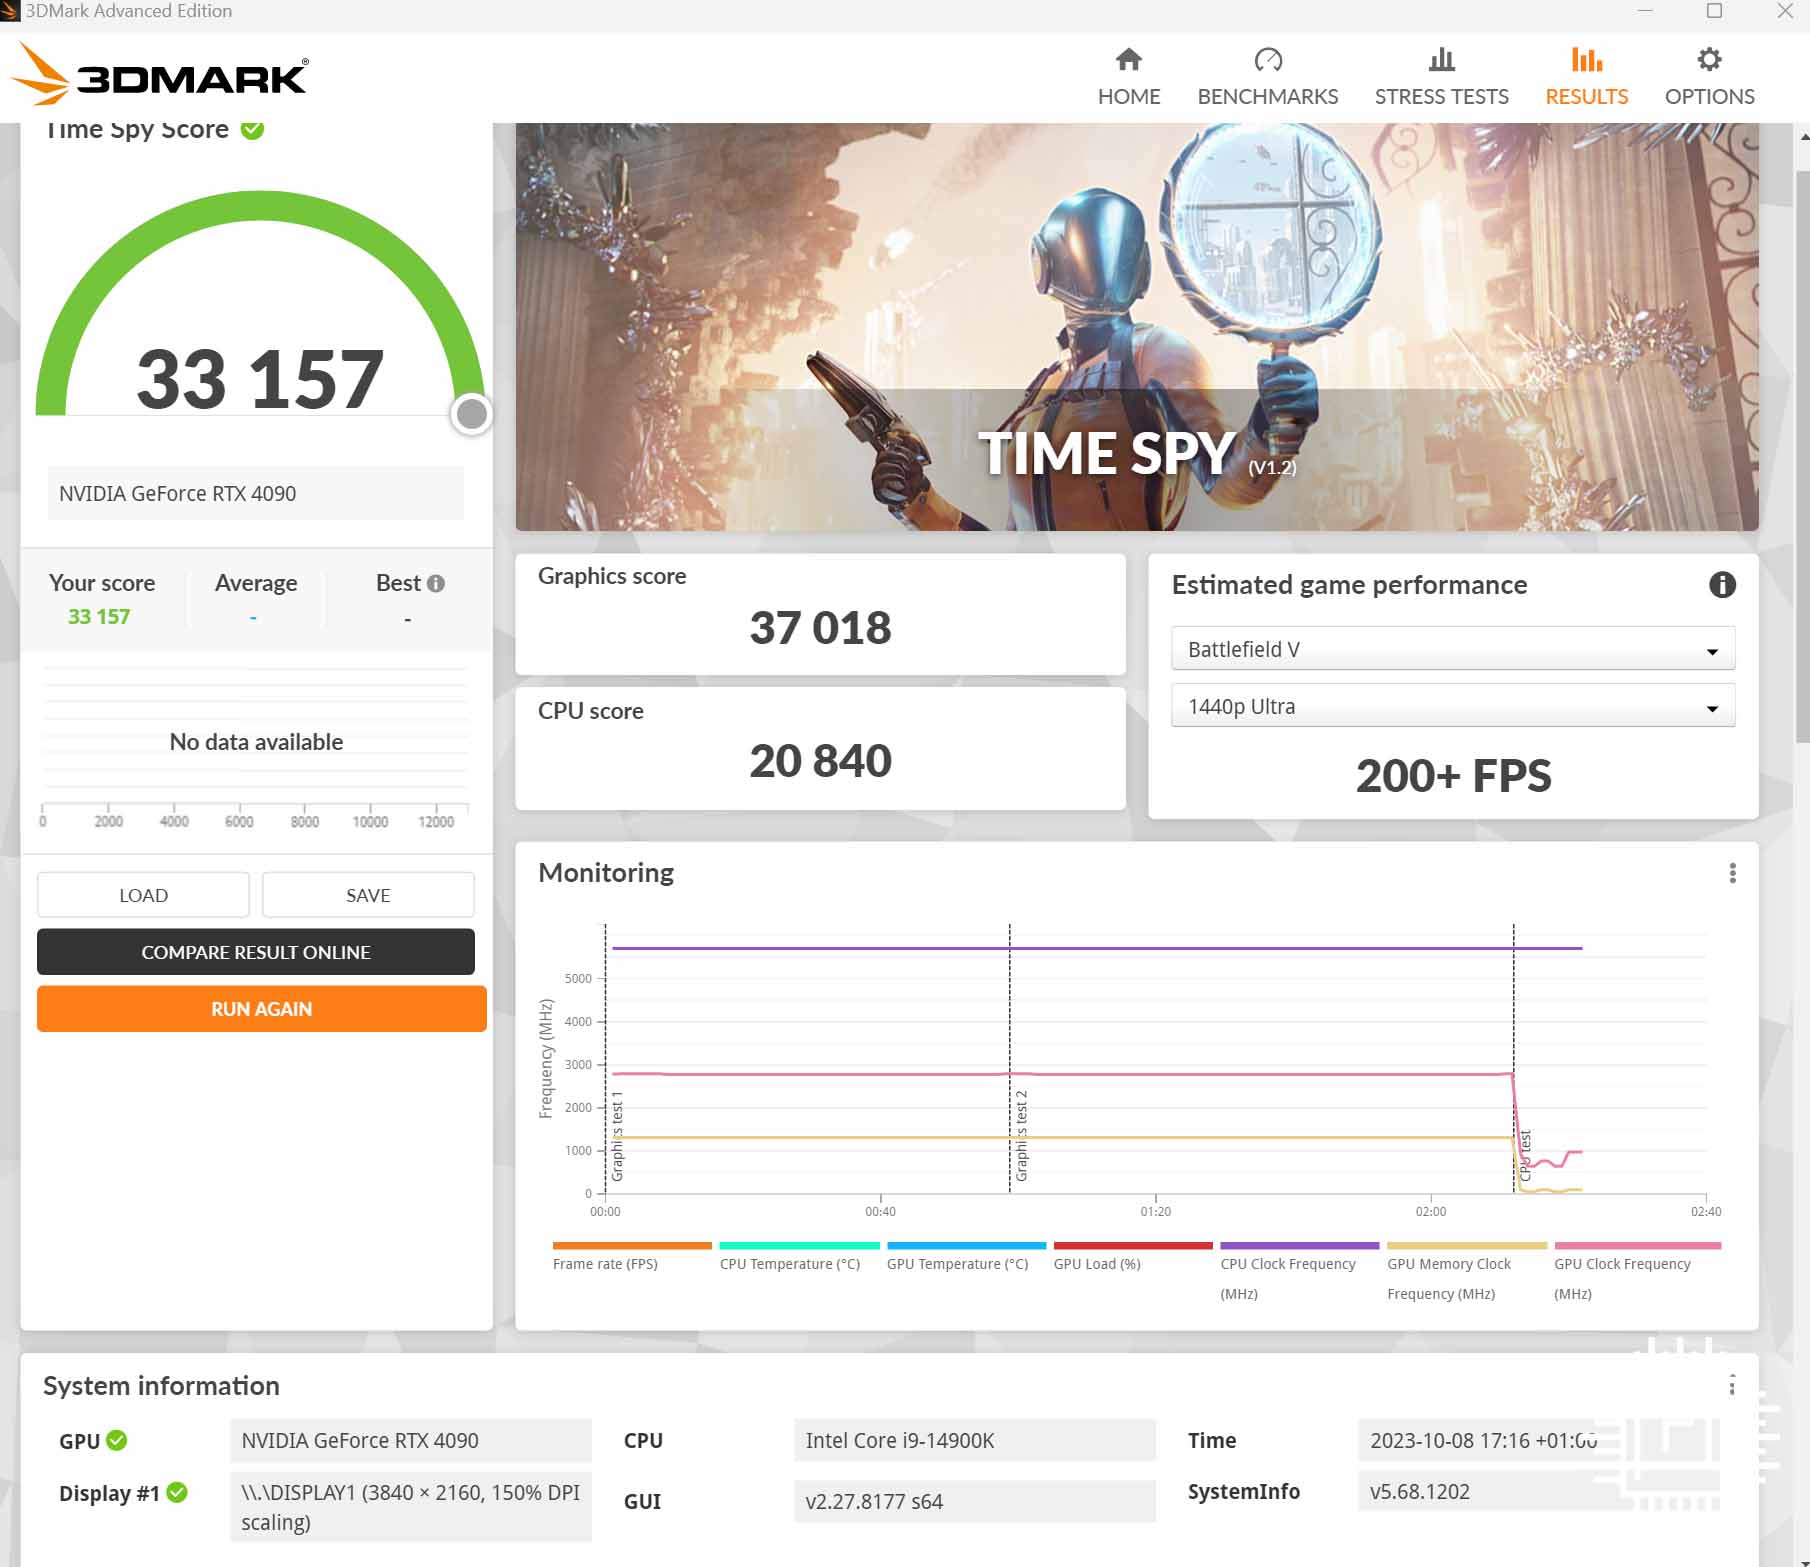Click the Graphics test 2 marker line

(x=1010, y=1058)
